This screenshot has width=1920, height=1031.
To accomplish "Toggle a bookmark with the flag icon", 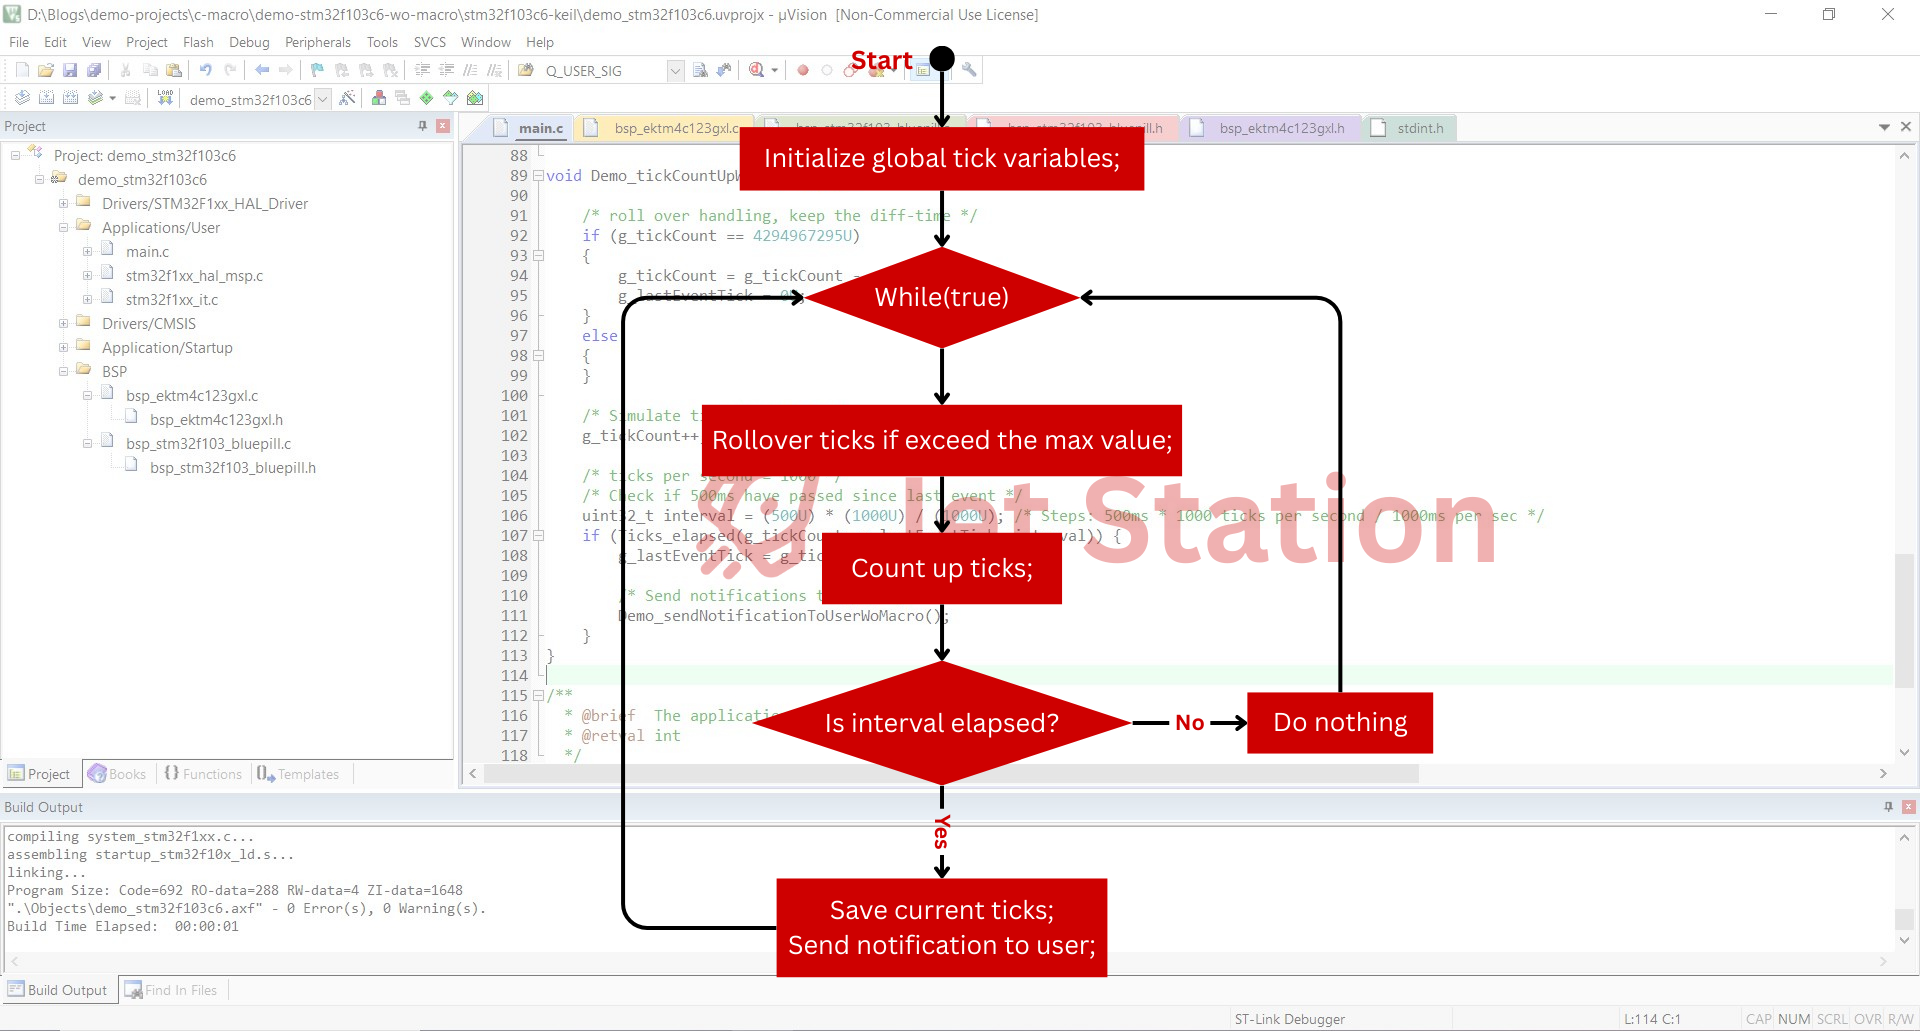I will (x=317, y=70).
